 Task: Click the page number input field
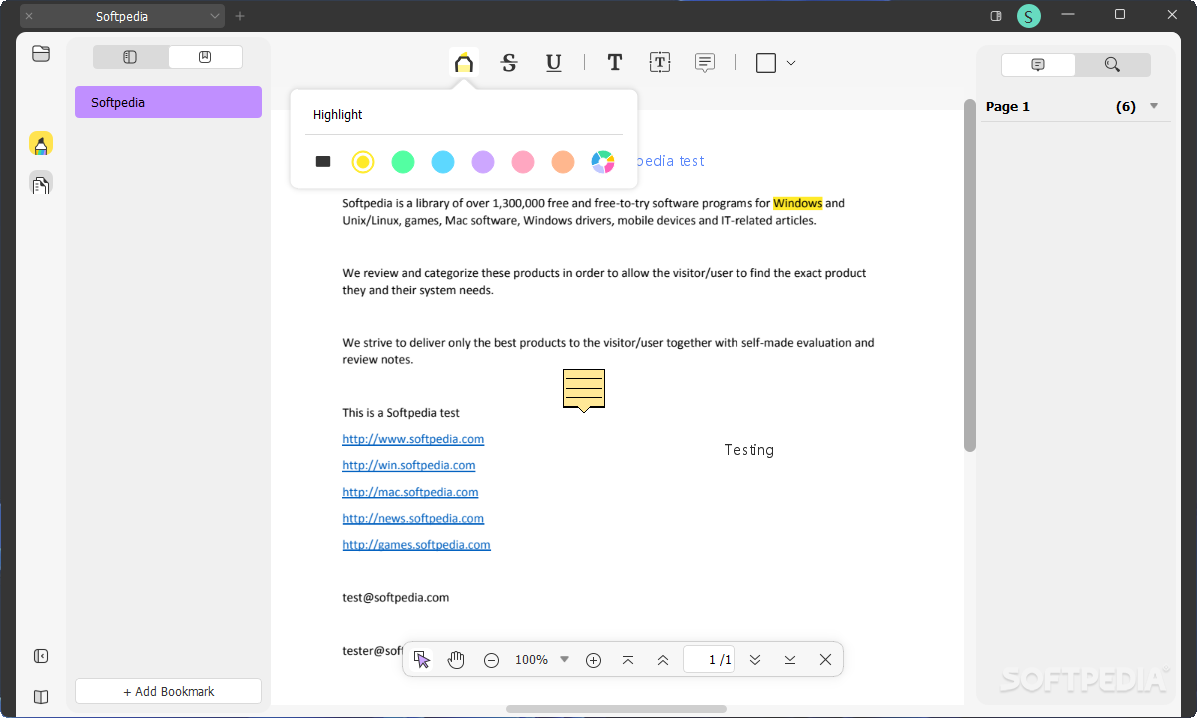(x=709, y=660)
